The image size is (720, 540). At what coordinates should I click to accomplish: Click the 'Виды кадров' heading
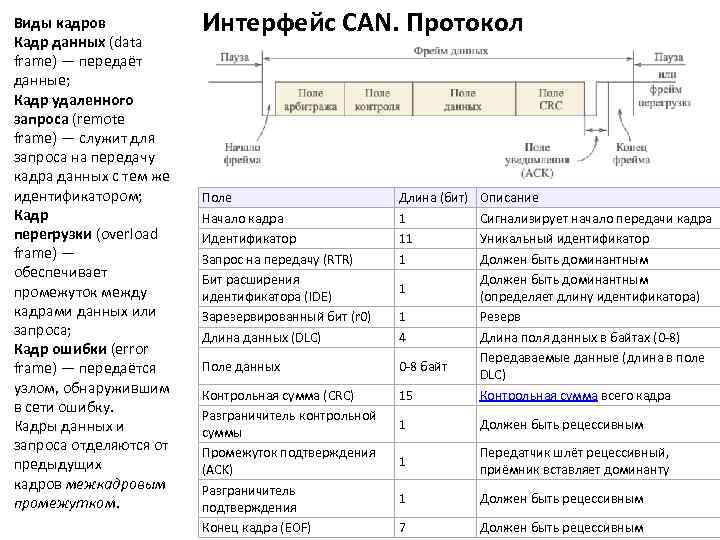click(60, 23)
